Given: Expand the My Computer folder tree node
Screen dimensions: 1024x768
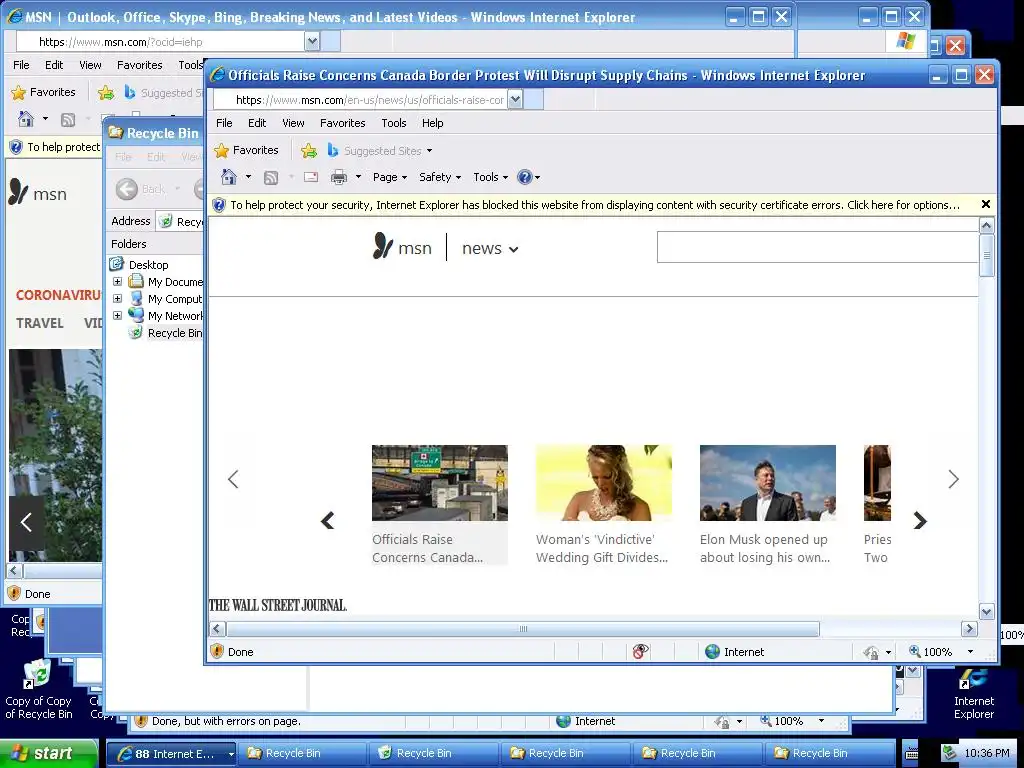Looking at the screenshot, I should click(118, 298).
